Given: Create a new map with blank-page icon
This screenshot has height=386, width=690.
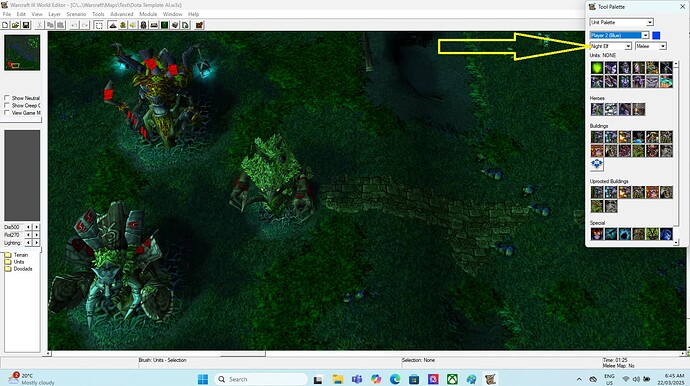Looking at the screenshot, I should (5, 25).
